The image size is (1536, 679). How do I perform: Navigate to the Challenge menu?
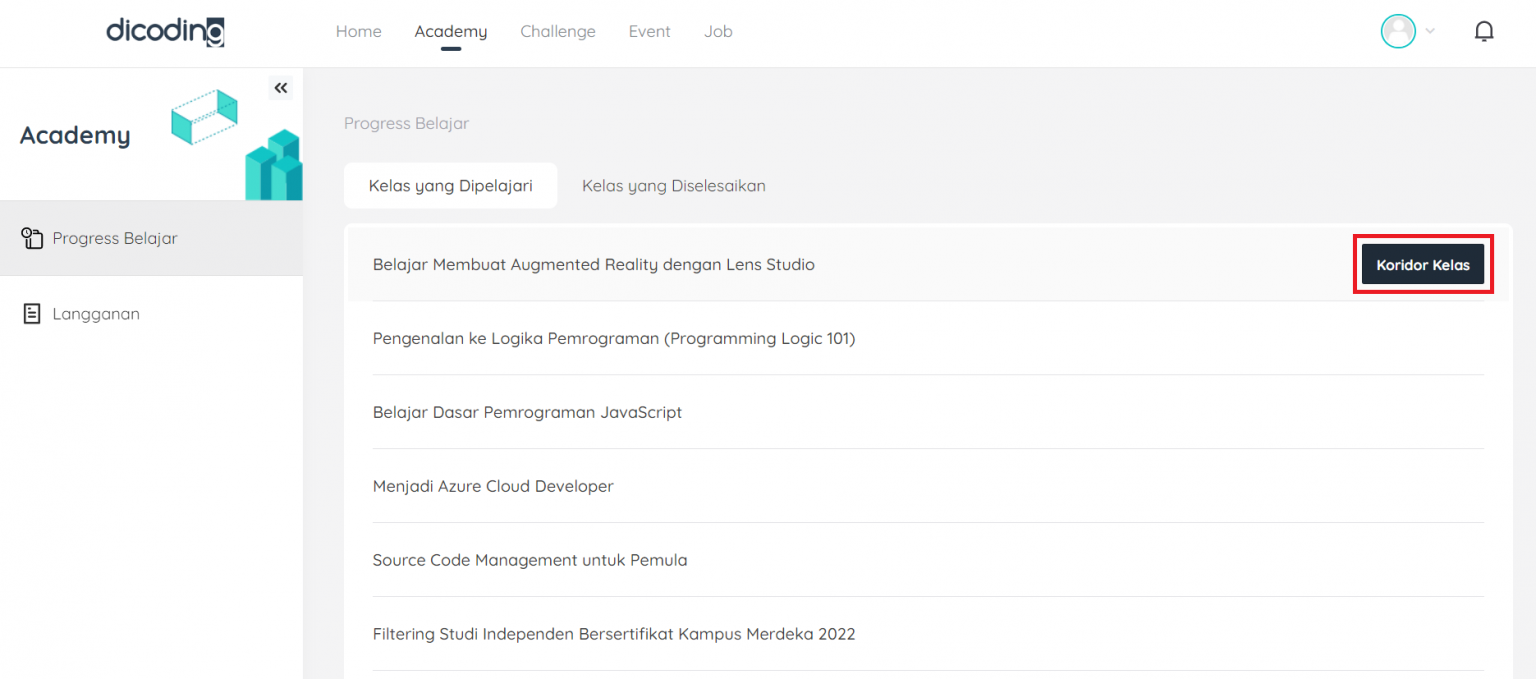557,31
